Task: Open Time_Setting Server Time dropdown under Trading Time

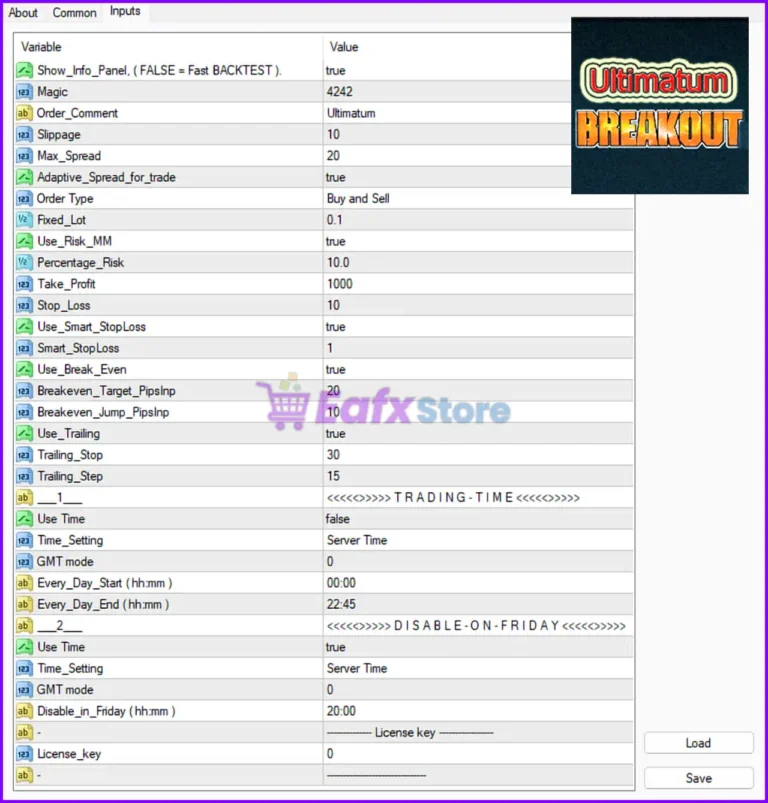Action: 357,540
